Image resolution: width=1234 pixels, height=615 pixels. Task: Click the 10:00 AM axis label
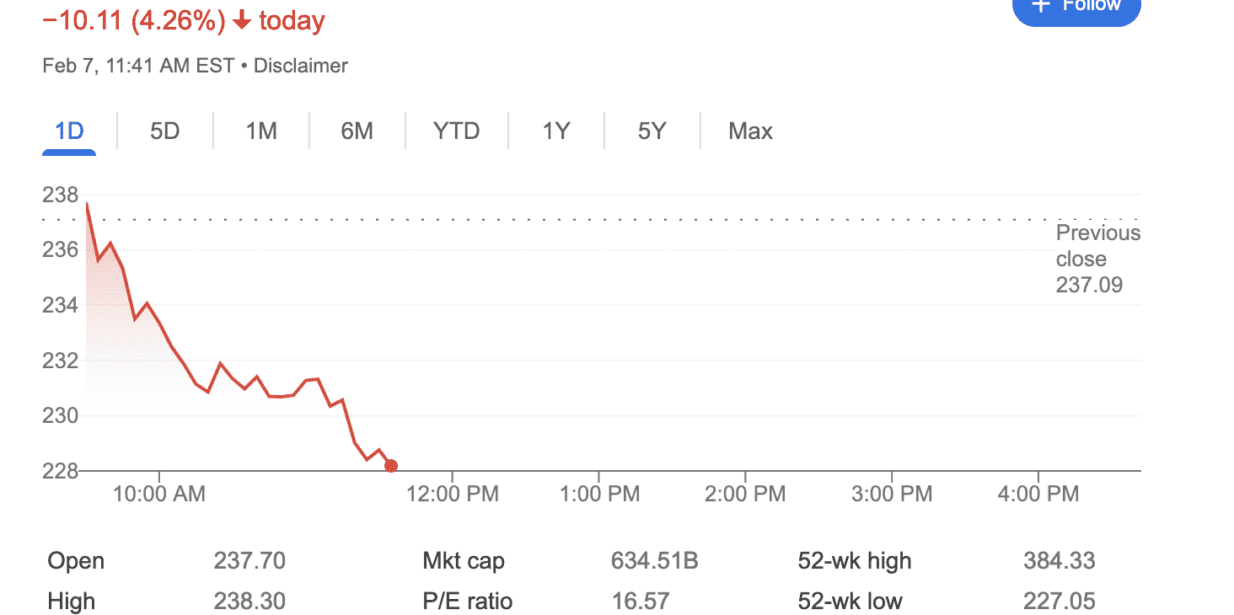point(160,494)
